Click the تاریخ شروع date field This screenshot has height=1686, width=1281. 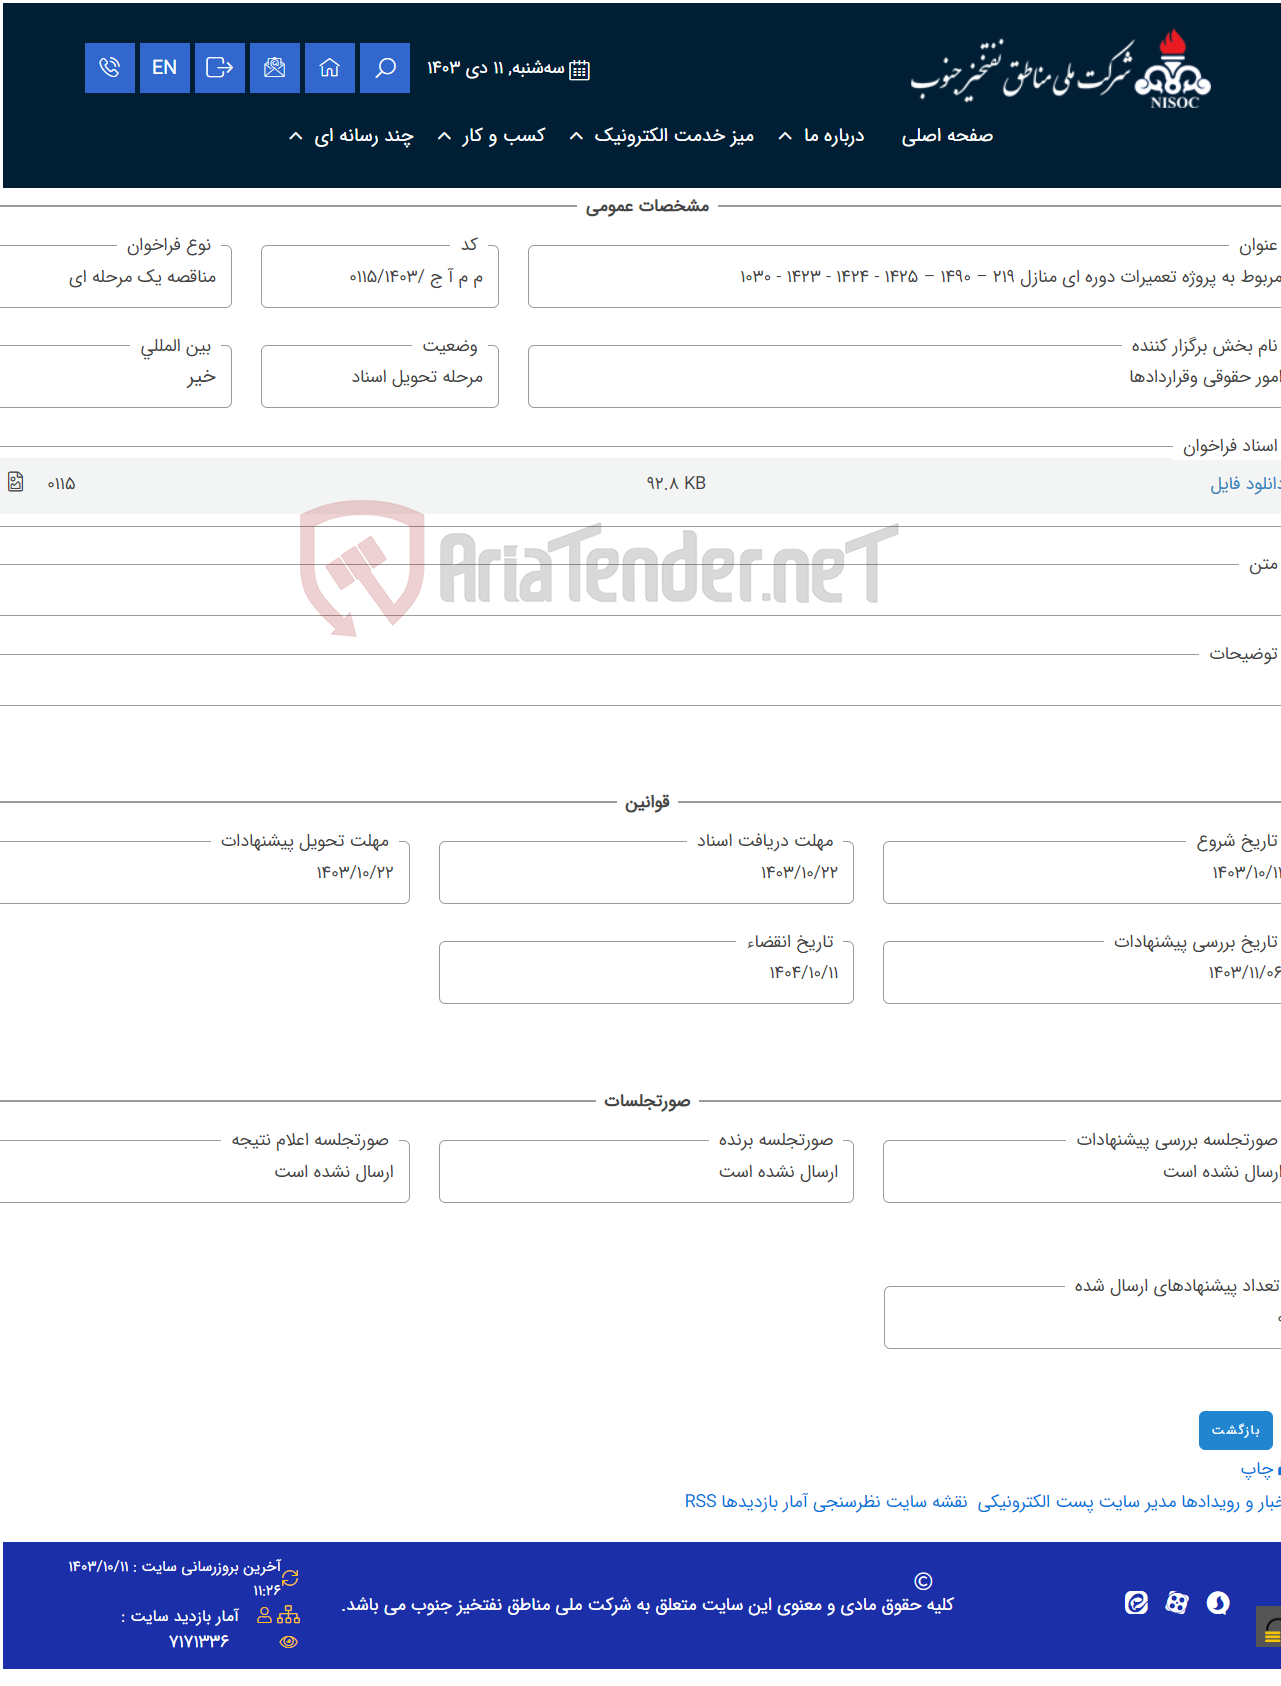tap(1082, 872)
